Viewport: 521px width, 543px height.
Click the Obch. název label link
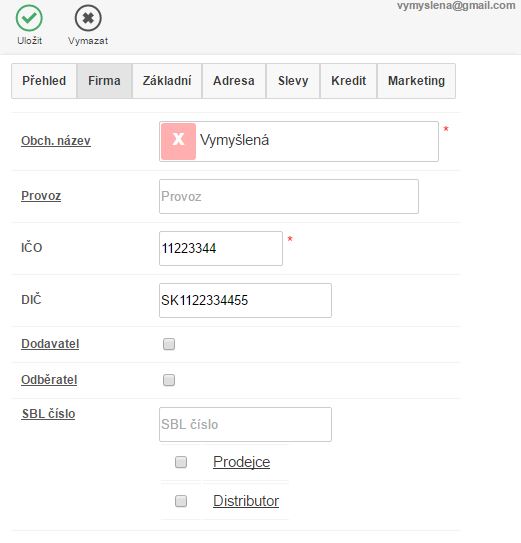pyautogui.click(x=56, y=141)
